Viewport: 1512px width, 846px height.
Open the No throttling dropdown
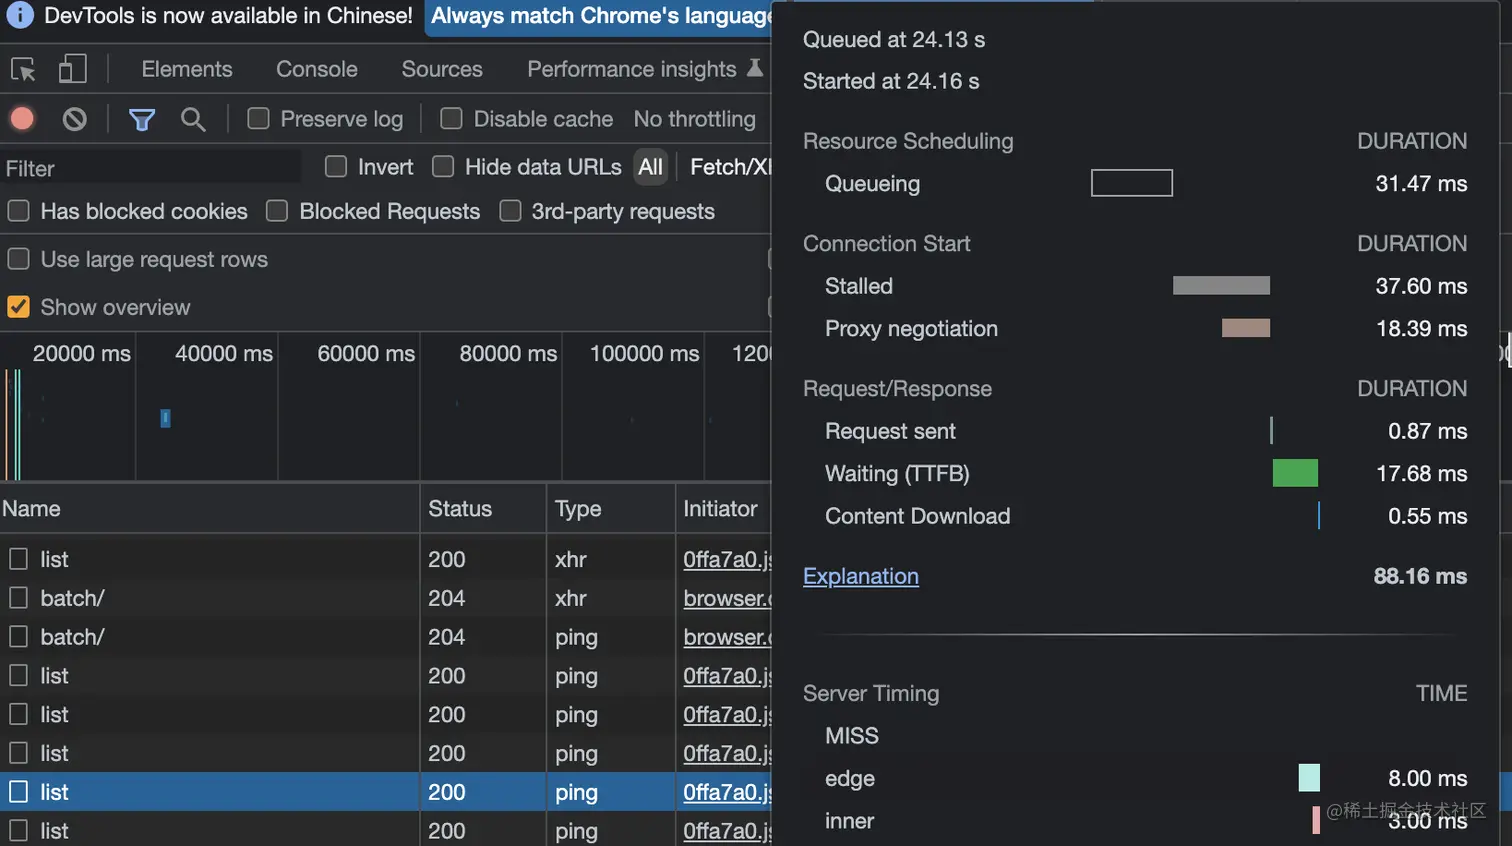coord(695,119)
